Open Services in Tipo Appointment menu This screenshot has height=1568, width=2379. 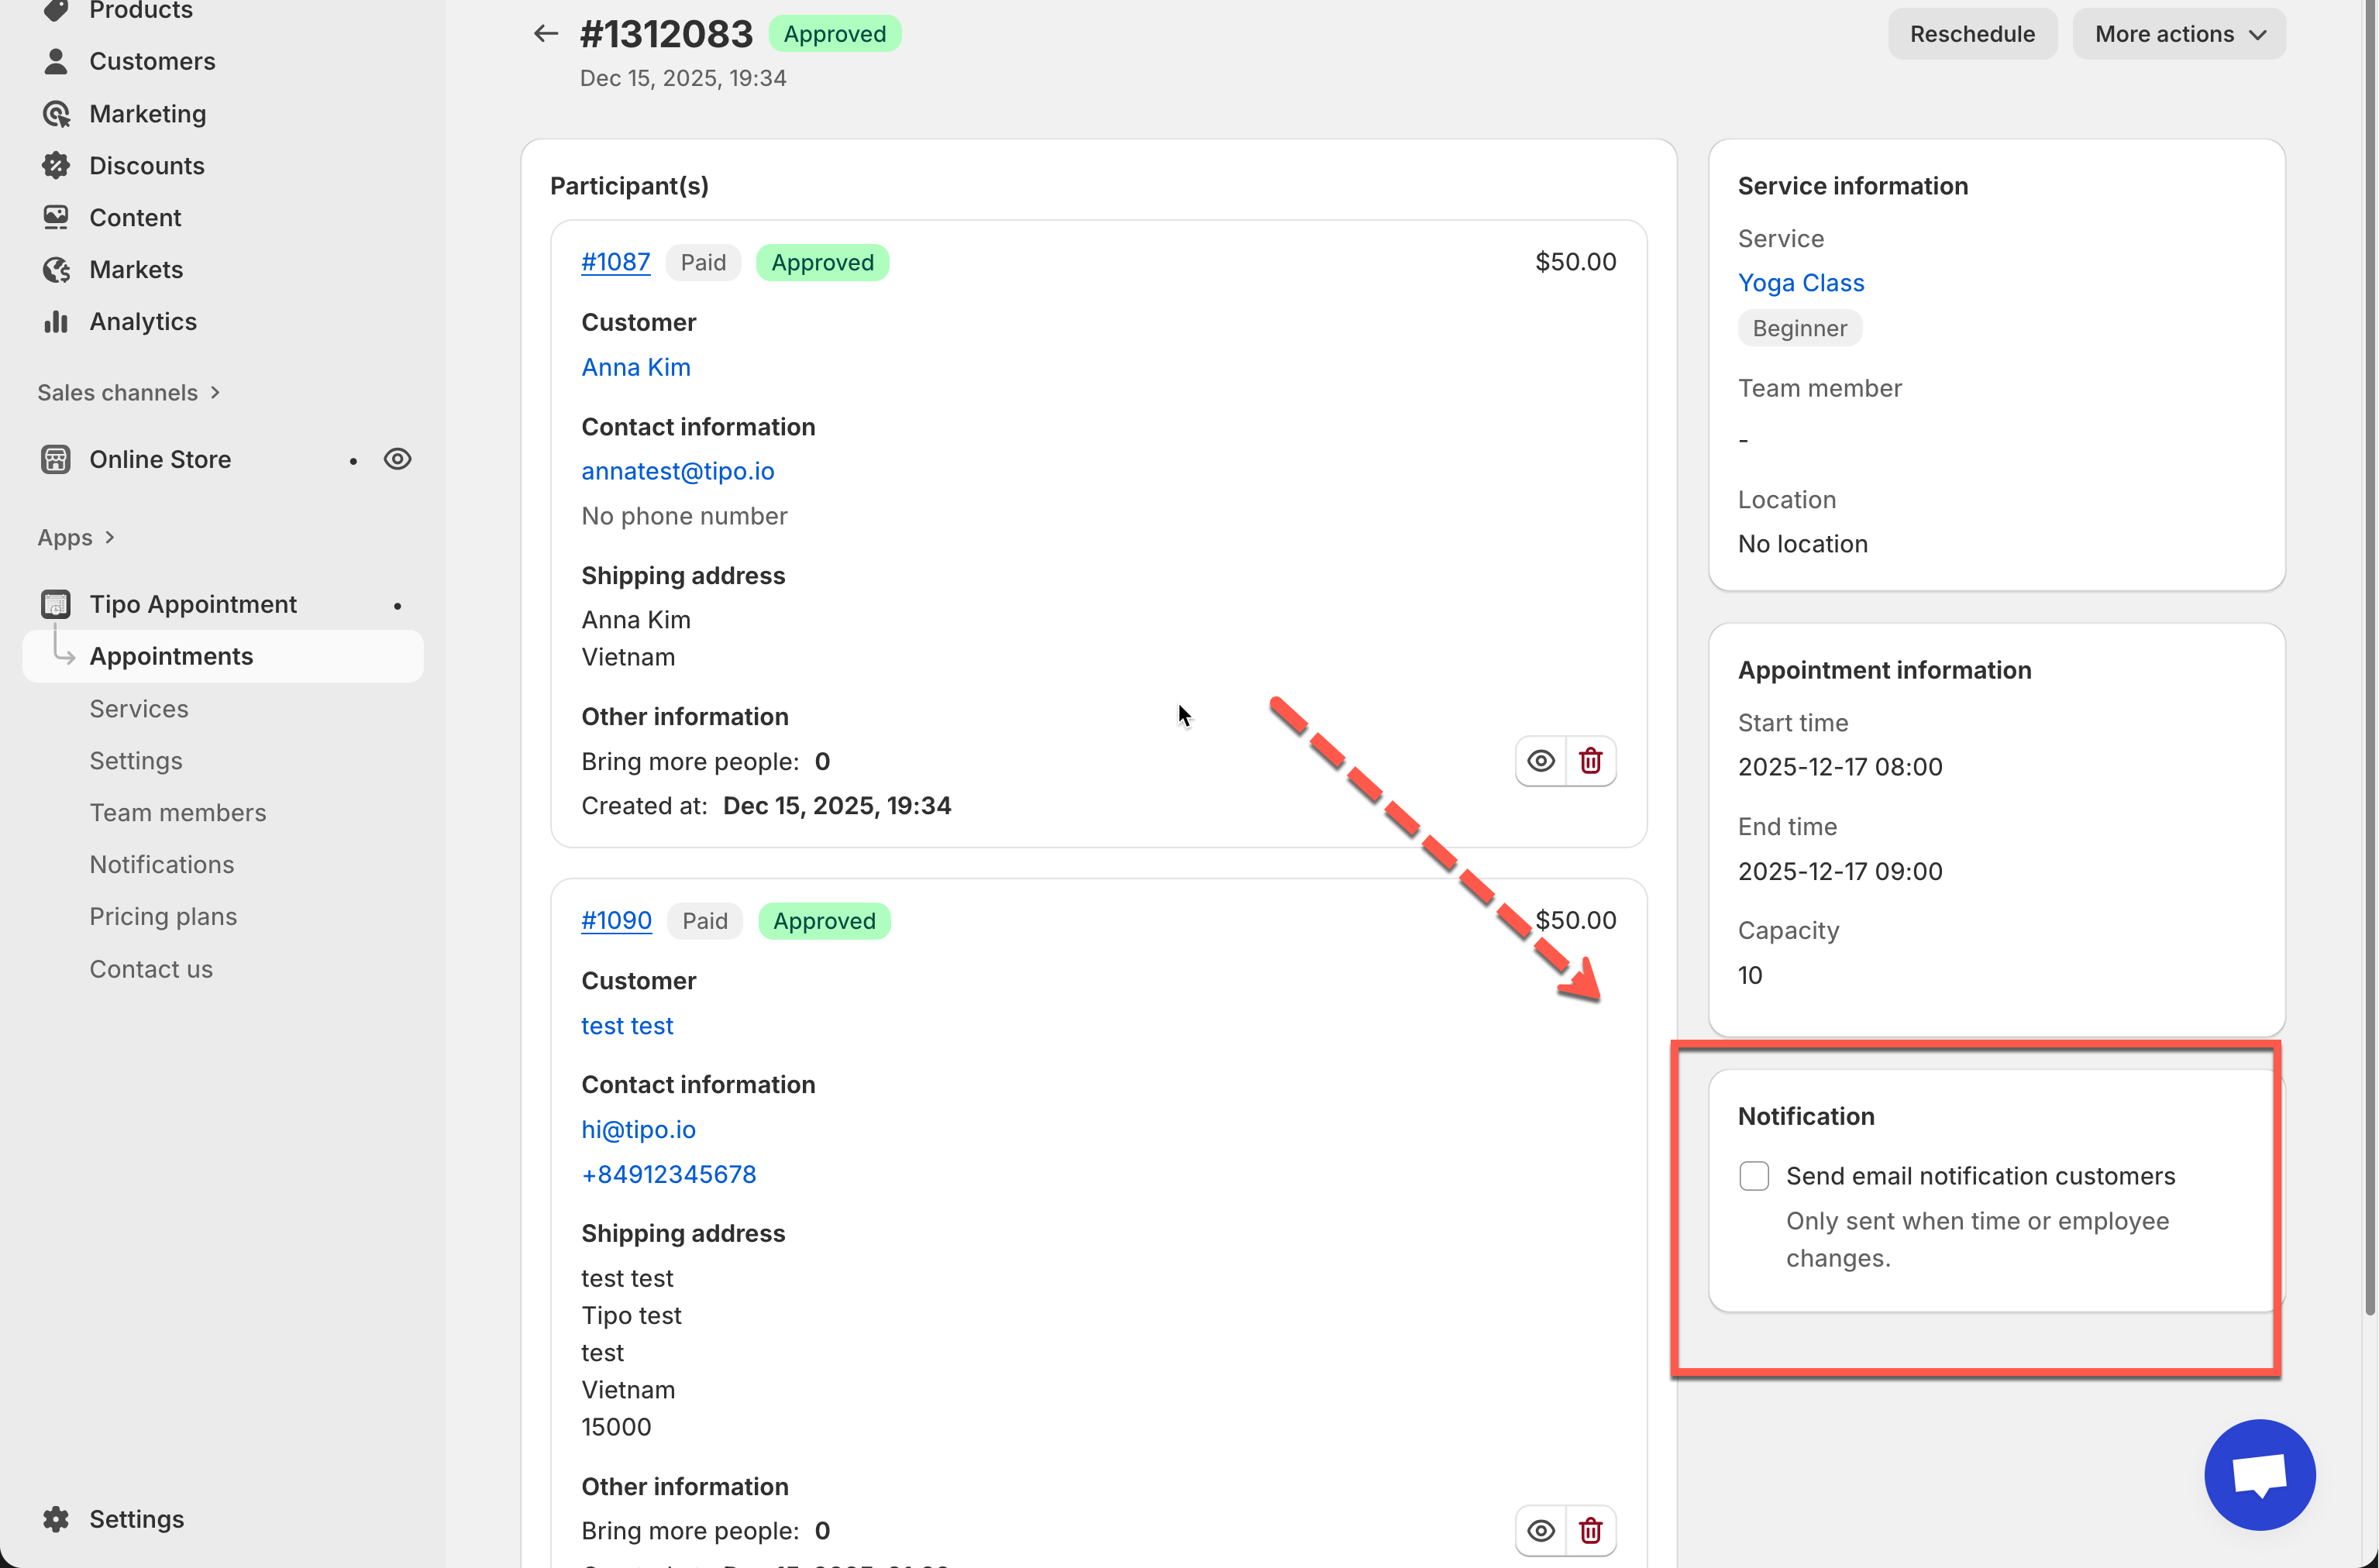click(x=139, y=709)
